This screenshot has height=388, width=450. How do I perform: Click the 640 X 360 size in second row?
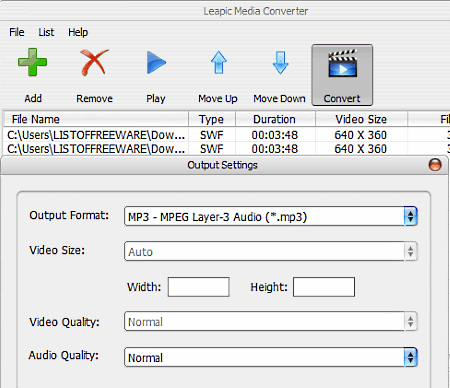point(361,149)
